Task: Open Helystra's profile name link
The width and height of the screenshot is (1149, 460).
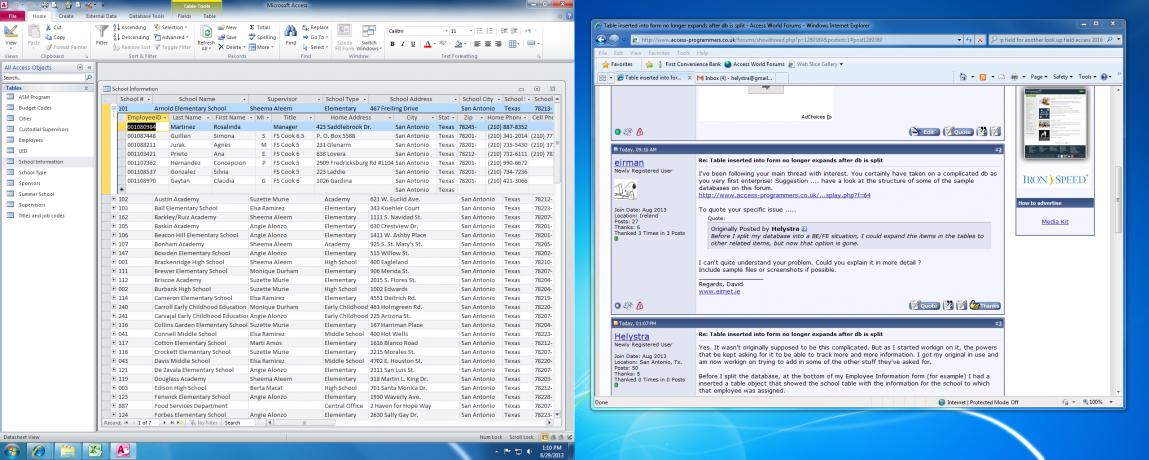Action: tap(632, 337)
